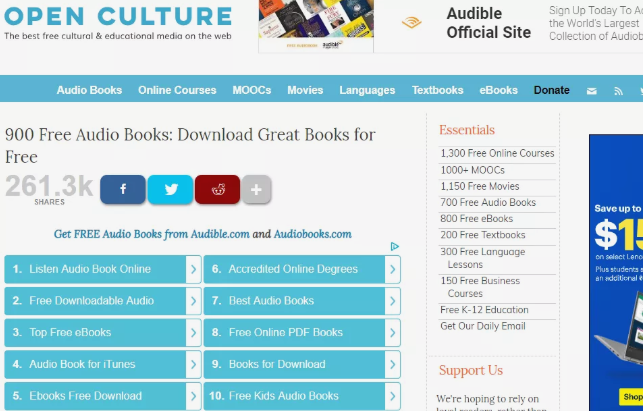Click arrow next to Free Online PDF Books
The height and width of the screenshot is (411, 643).
click(x=393, y=332)
